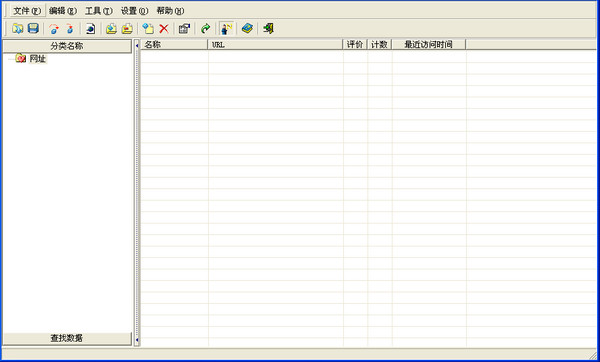Click the new folder with star icon
This screenshot has height=362, width=600.
pos(148,29)
